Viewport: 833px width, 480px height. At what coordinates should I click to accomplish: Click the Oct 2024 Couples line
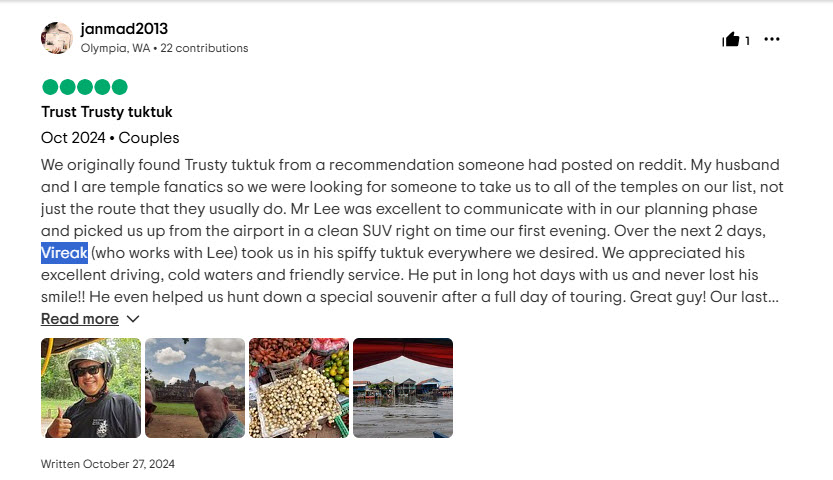[110, 138]
